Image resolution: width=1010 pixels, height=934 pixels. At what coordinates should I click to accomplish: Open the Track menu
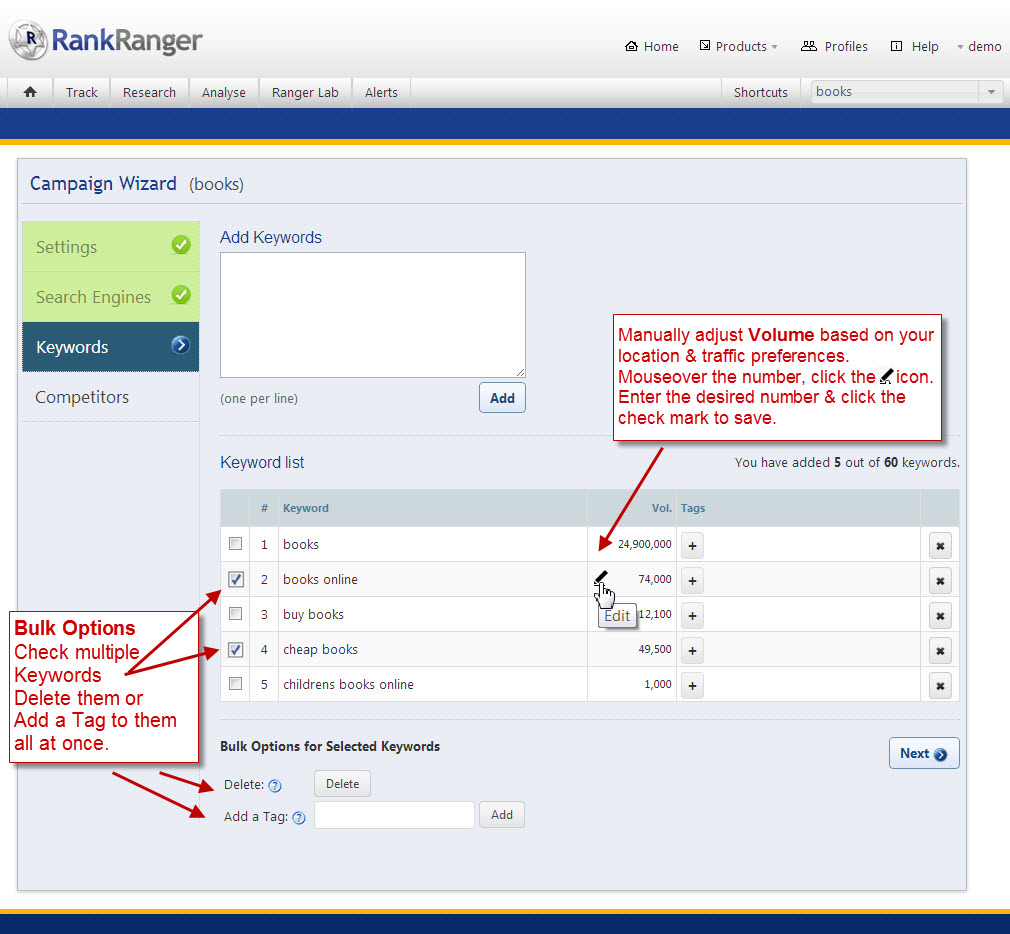coord(82,92)
